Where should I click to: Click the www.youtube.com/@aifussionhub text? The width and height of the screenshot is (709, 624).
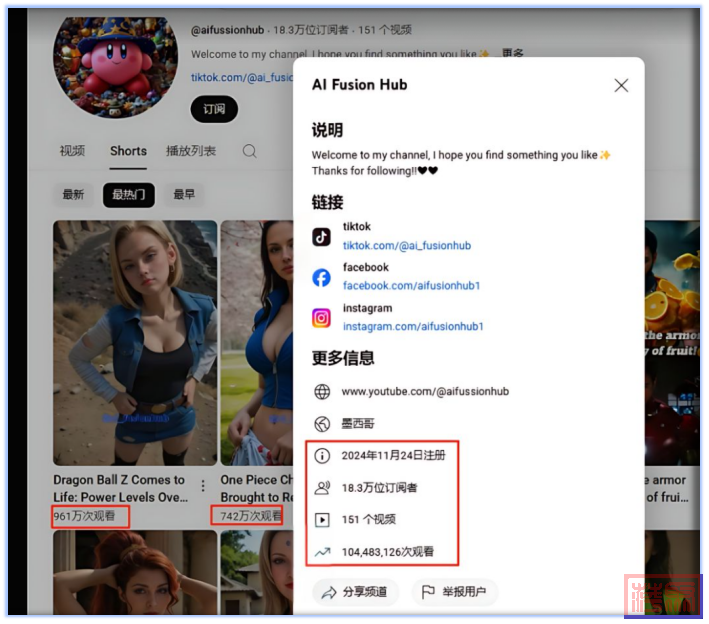[425, 392]
